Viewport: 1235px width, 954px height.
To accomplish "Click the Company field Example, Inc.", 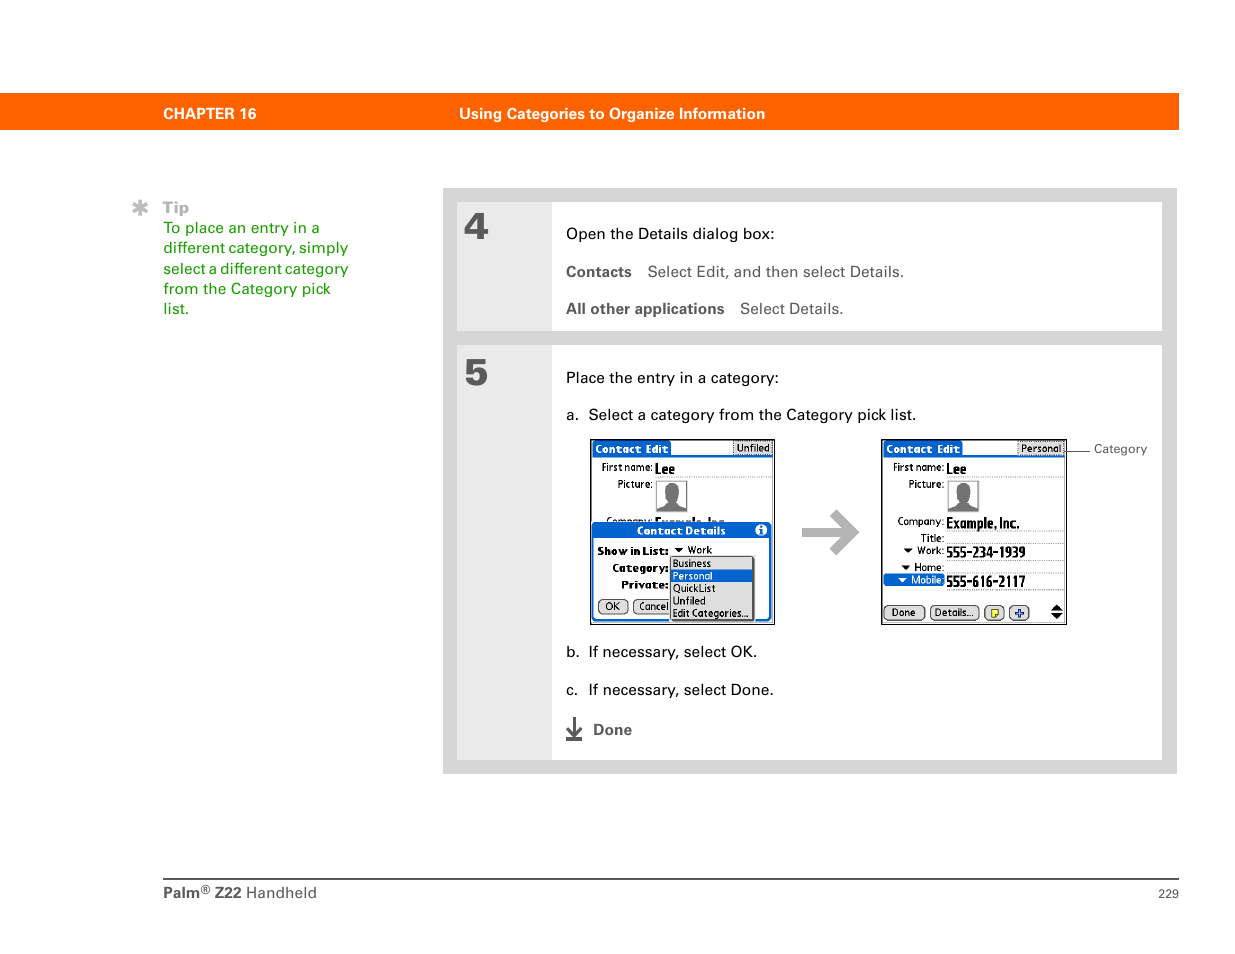I will (x=1004, y=523).
